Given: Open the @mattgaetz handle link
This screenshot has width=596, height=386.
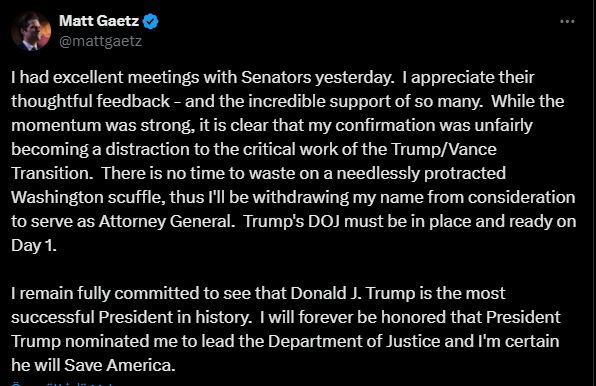Looking at the screenshot, I should pyautogui.click(x=101, y=41).
